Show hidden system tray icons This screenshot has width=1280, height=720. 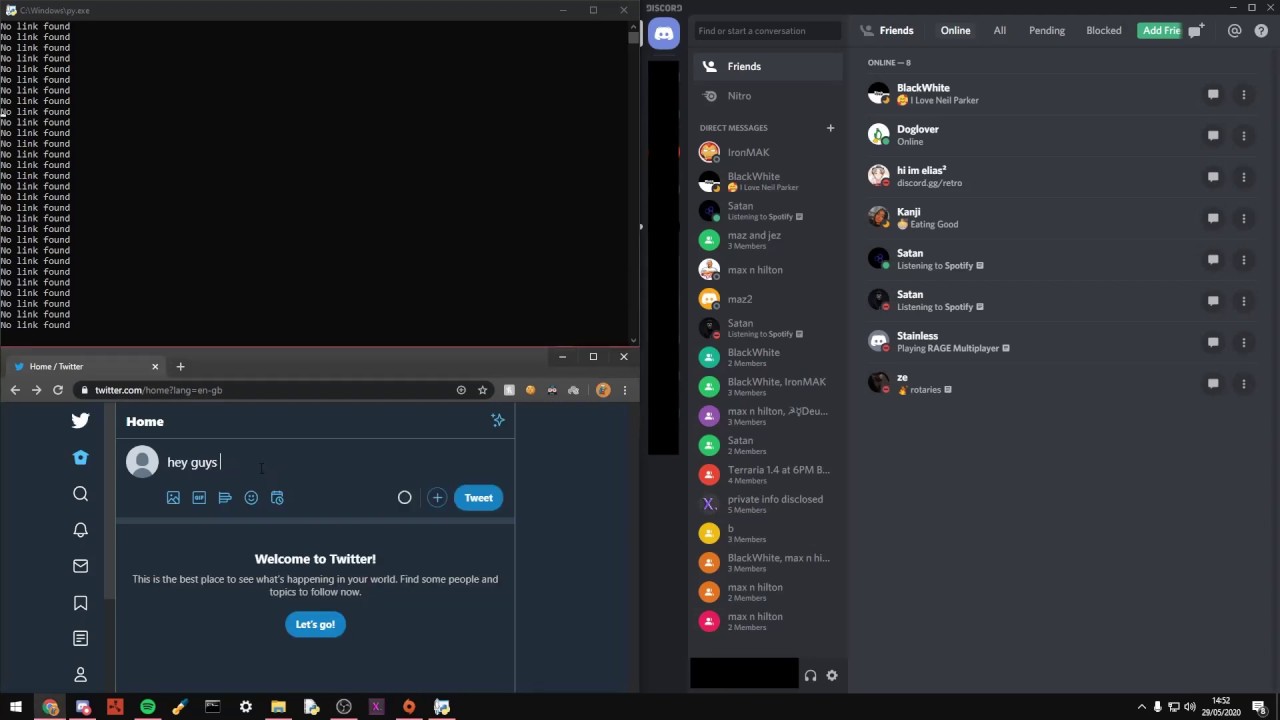(1141, 707)
